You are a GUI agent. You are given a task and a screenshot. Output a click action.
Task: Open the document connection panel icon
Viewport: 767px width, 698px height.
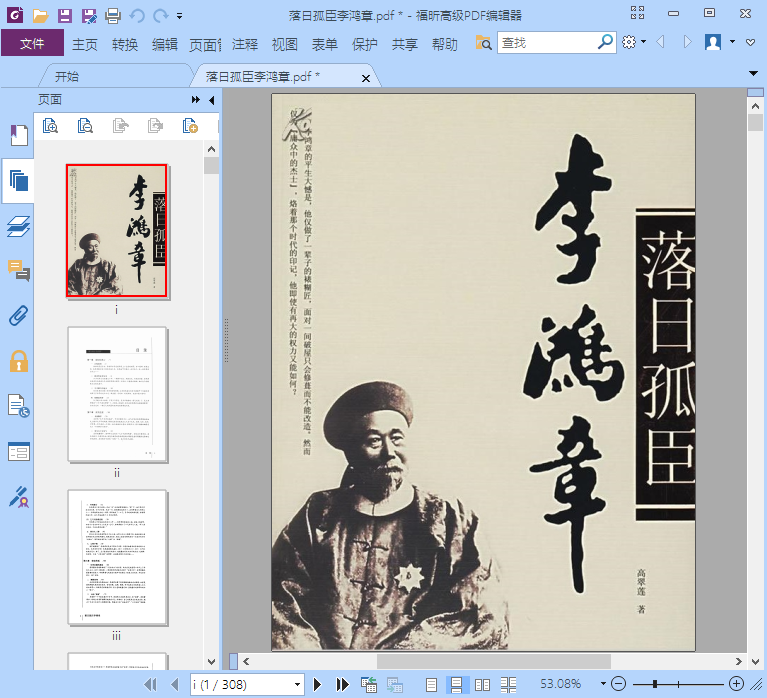coord(19,405)
